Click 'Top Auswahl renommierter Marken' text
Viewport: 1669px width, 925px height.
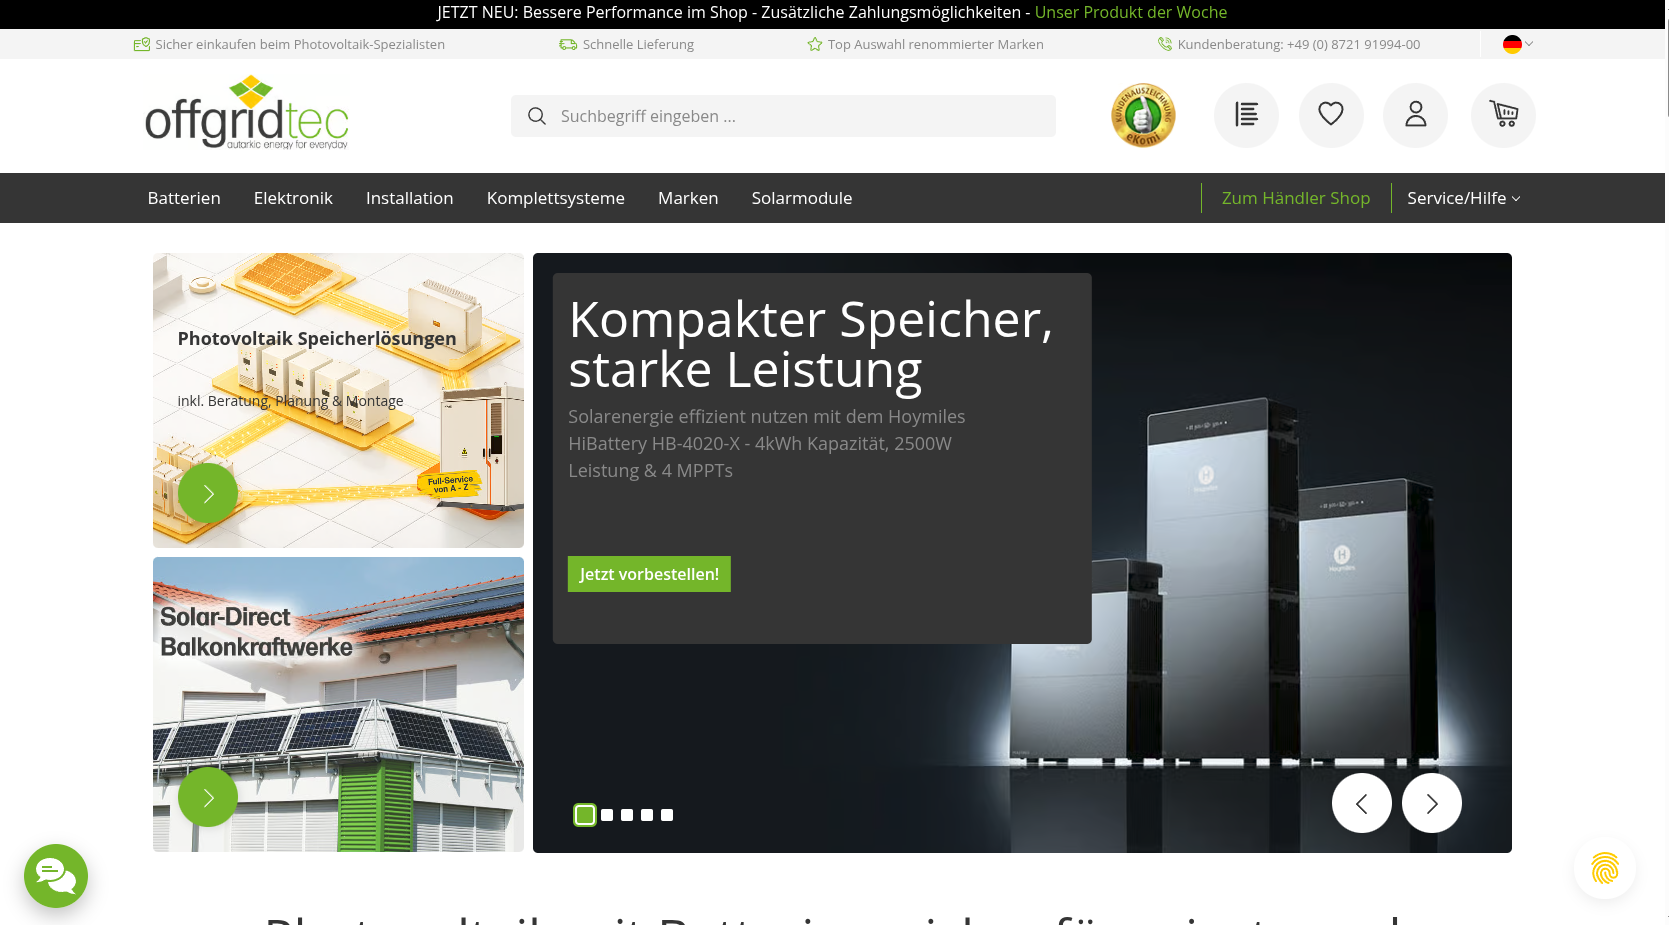point(935,44)
